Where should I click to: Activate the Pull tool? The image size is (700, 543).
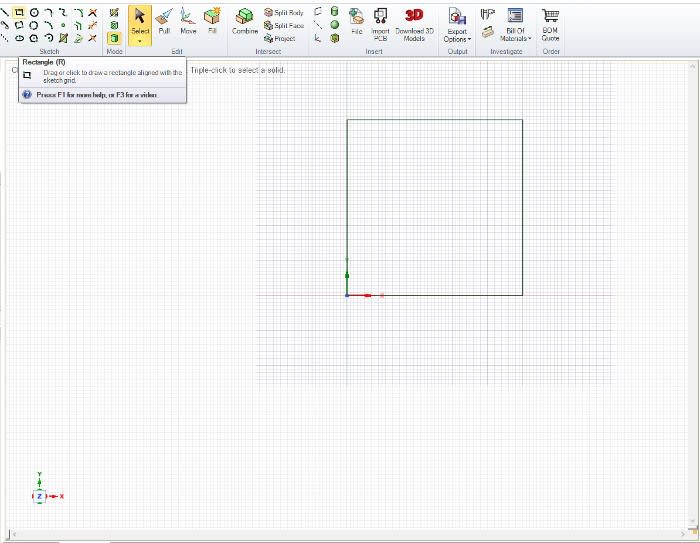click(x=164, y=21)
